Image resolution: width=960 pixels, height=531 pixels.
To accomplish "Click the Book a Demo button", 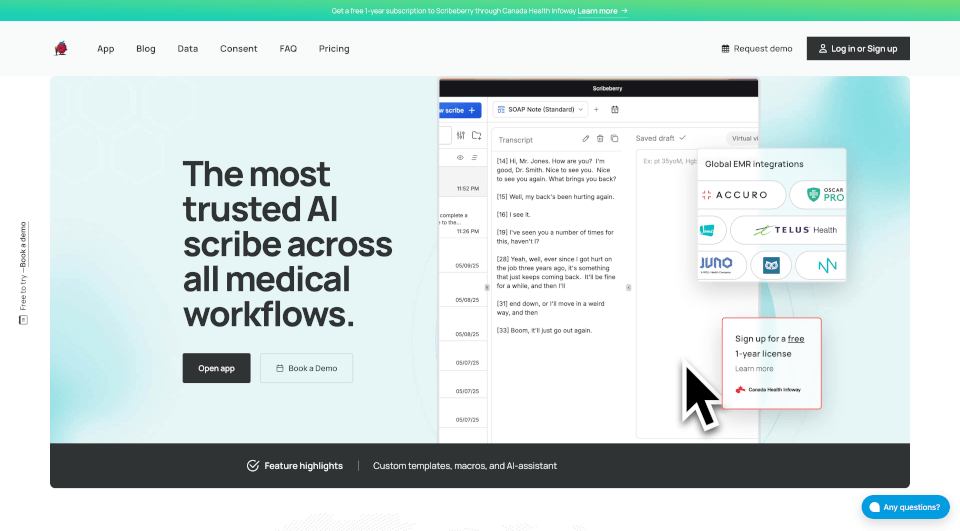I will click(306, 368).
